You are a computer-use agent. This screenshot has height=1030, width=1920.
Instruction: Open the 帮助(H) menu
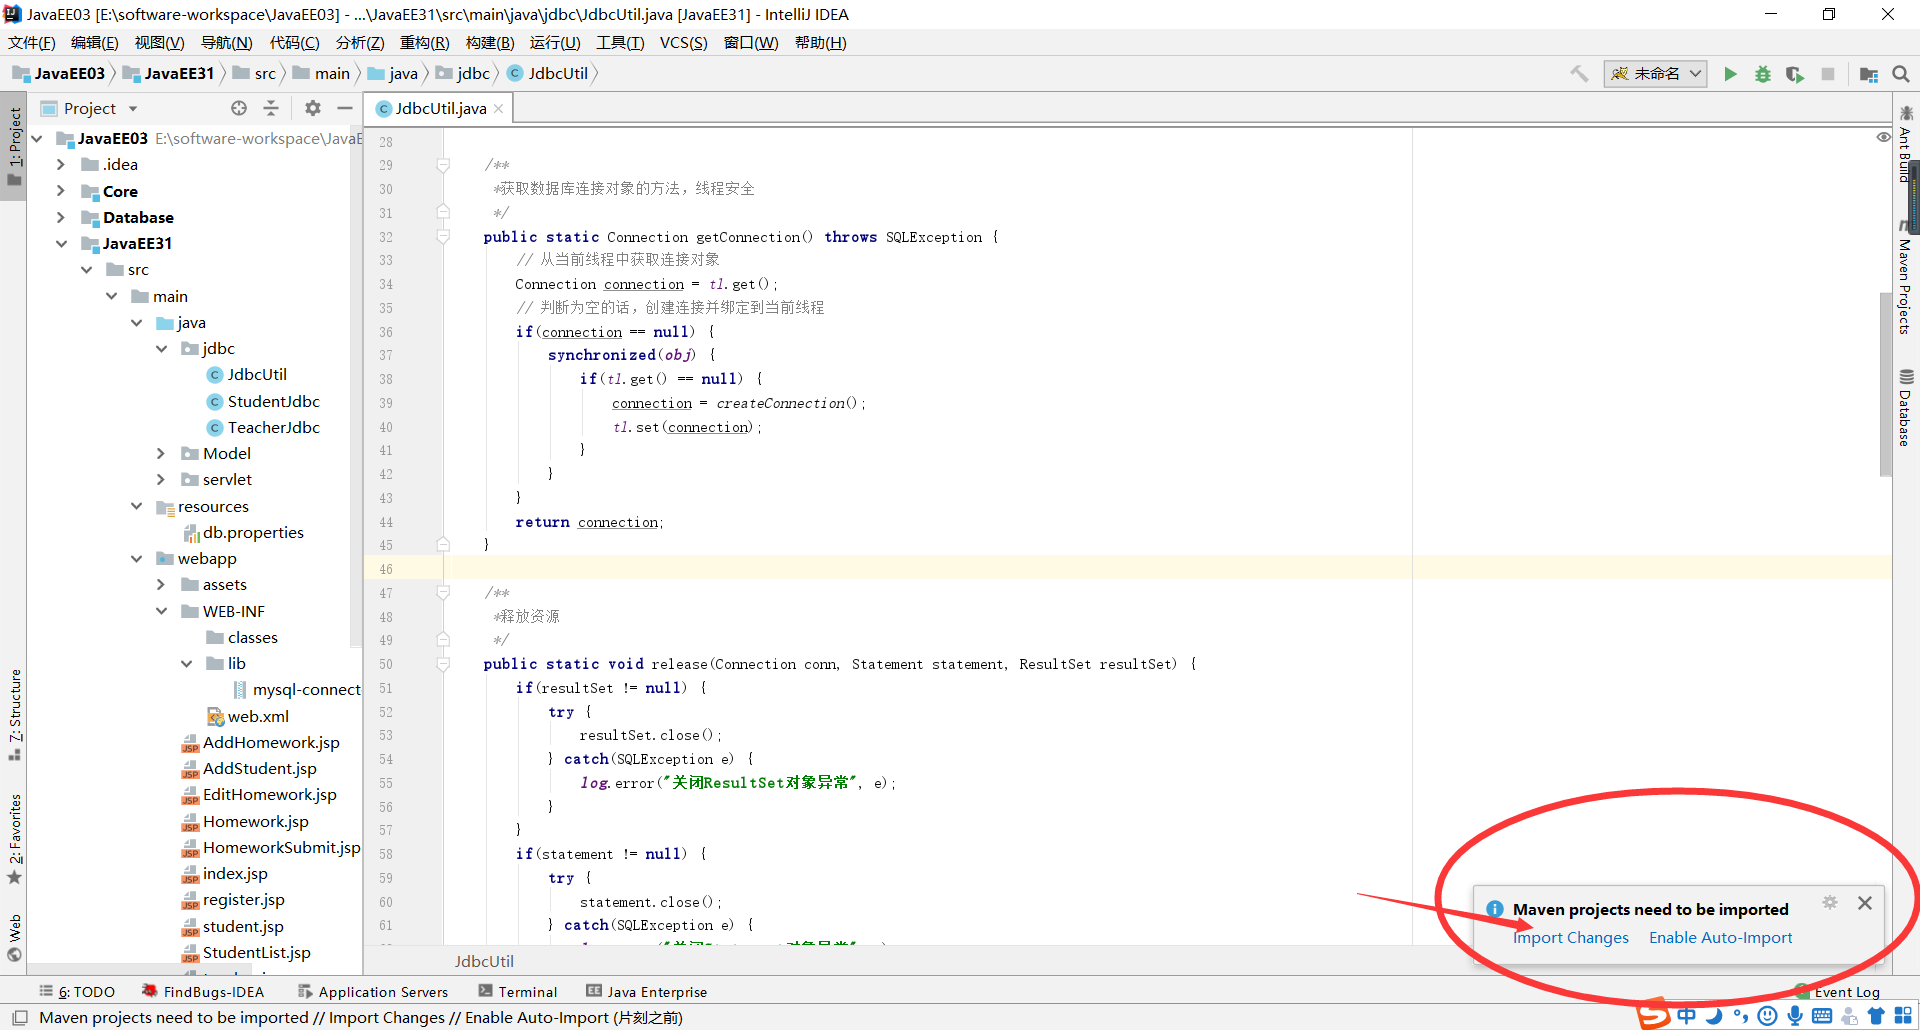tap(821, 43)
